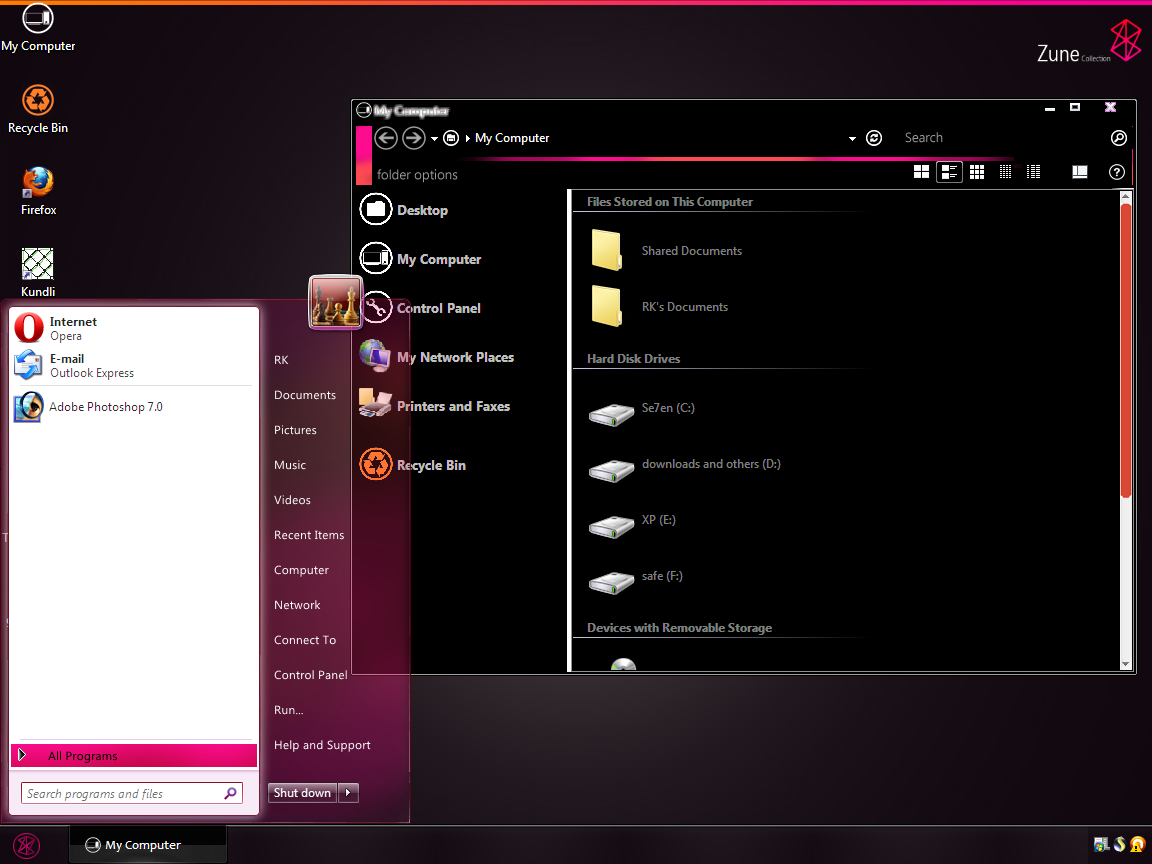Open the address bar history dropdown arrow
The image size is (1152, 864).
point(851,138)
